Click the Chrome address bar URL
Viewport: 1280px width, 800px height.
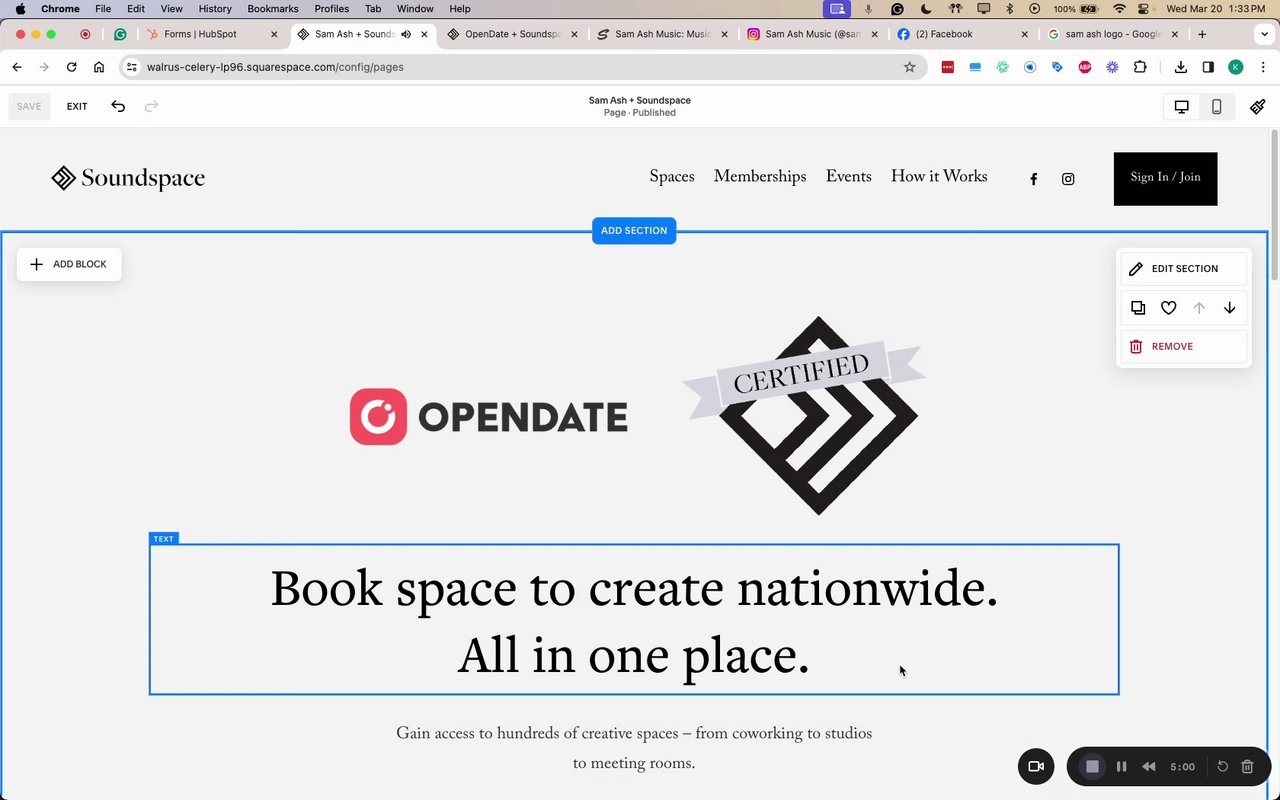tap(275, 67)
